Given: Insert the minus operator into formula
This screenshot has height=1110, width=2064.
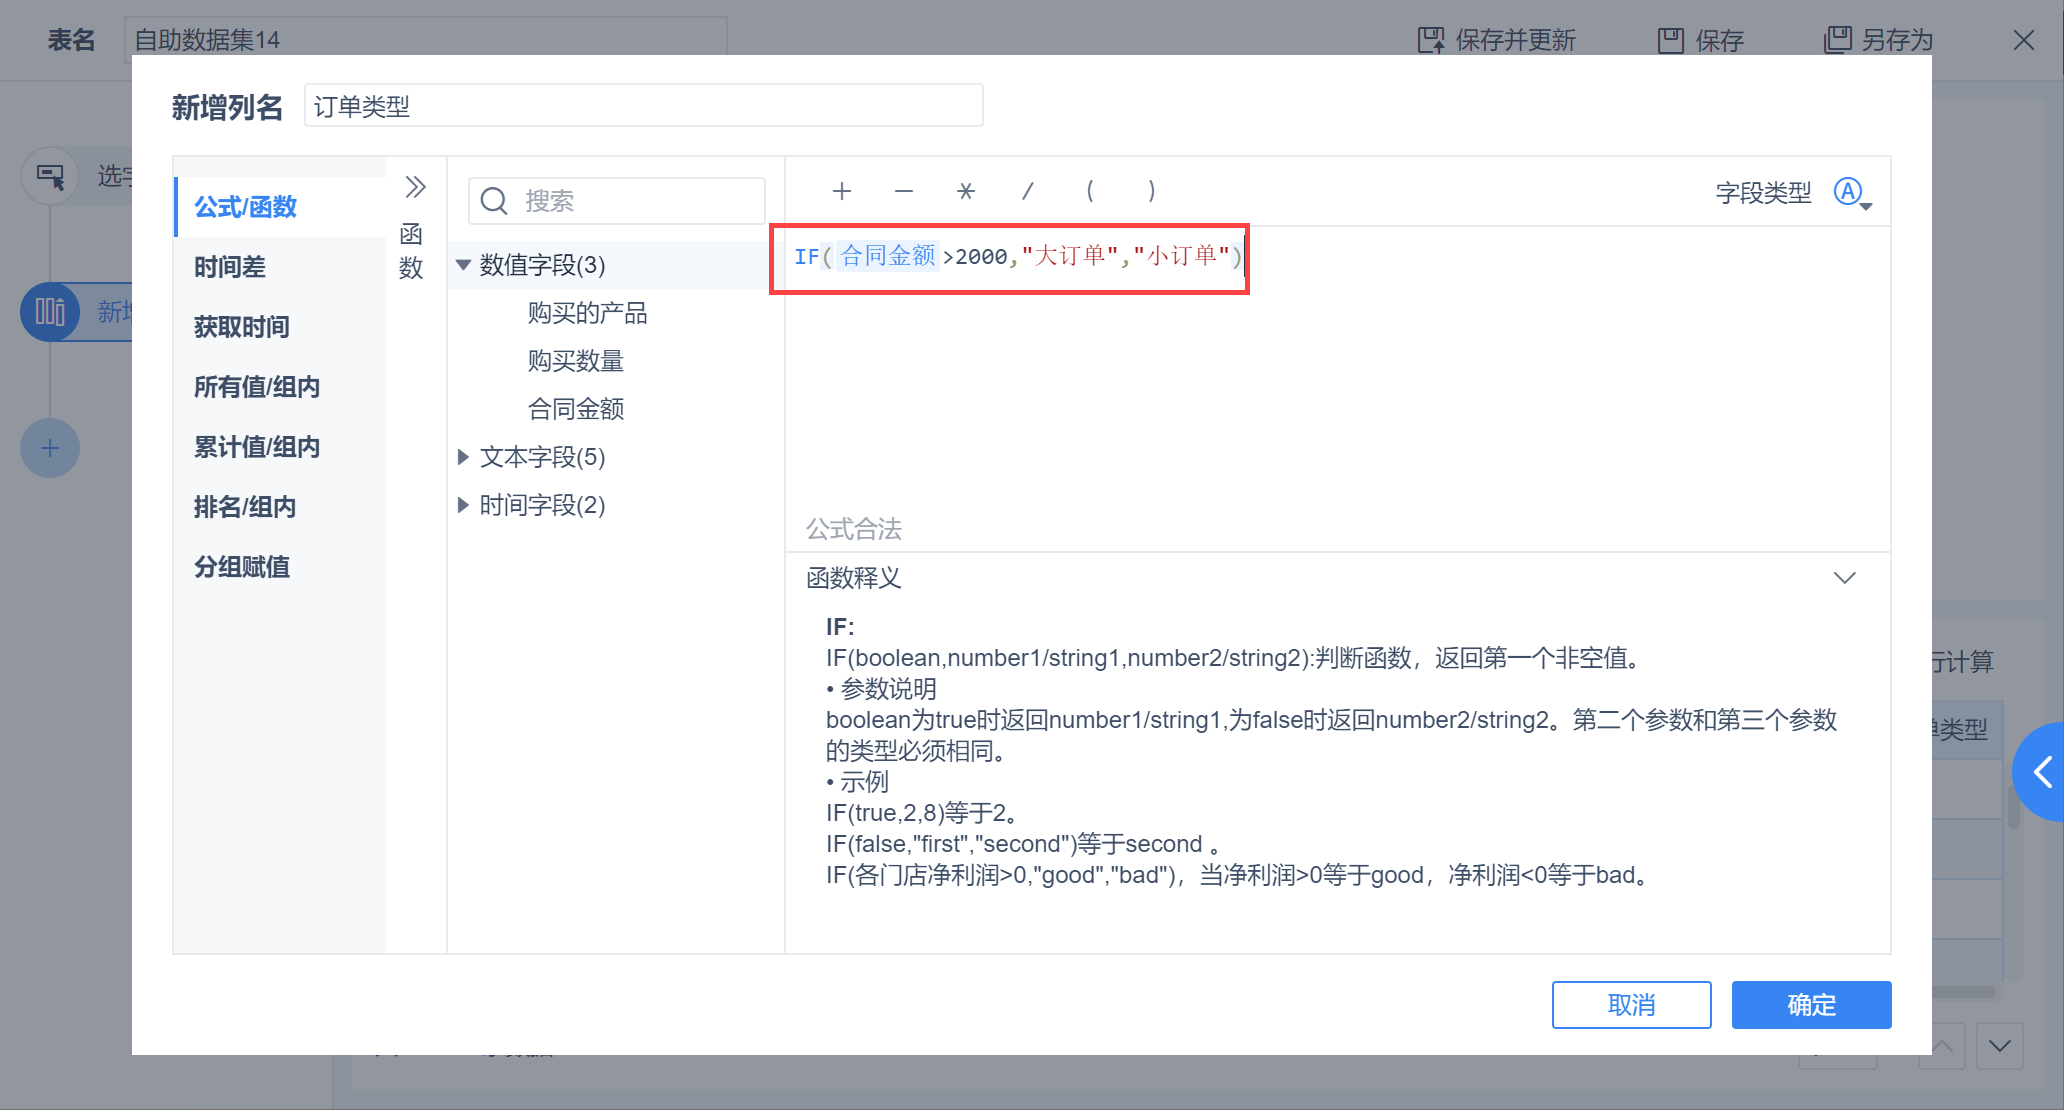Looking at the screenshot, I should 904,191.
